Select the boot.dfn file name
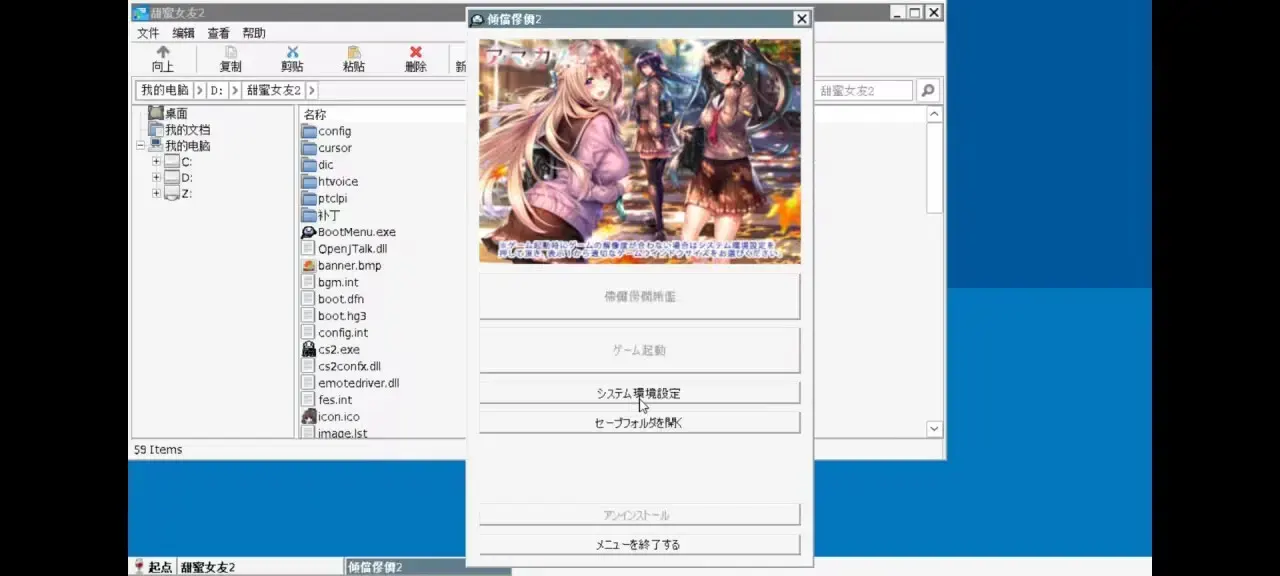Screen dimensions: 1280x576 341,299
